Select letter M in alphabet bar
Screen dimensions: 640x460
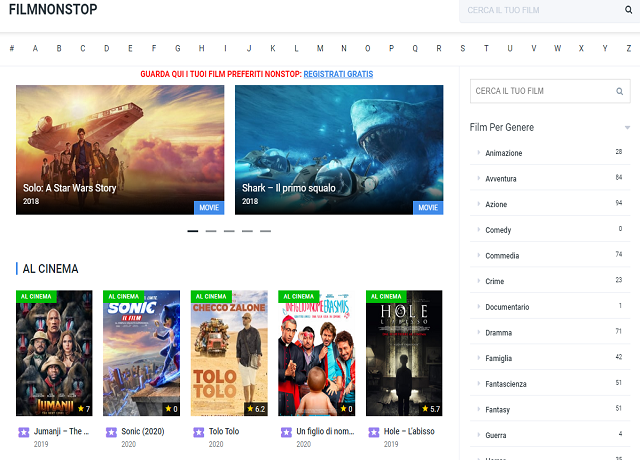(320, 48)
